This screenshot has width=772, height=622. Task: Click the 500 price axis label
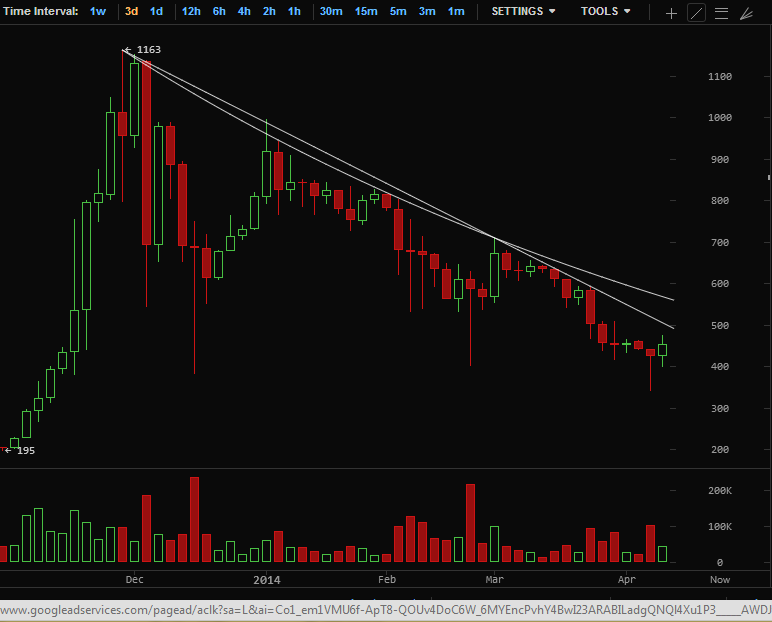(720, 326)
